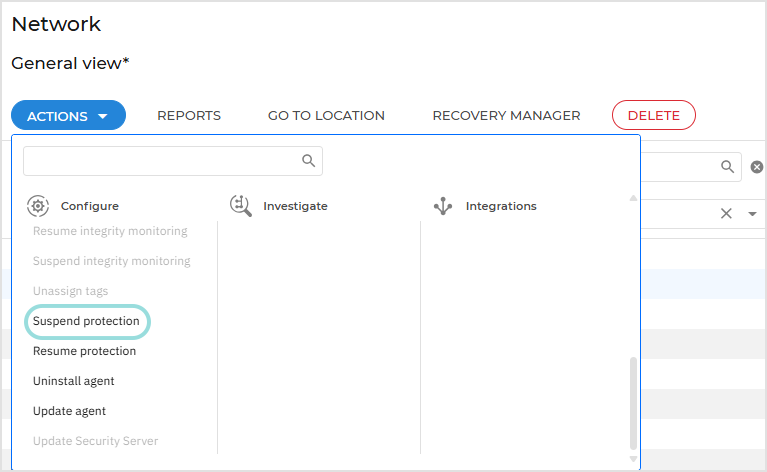
Task: Select Suspend protection
Action: (x=86, y=321)
